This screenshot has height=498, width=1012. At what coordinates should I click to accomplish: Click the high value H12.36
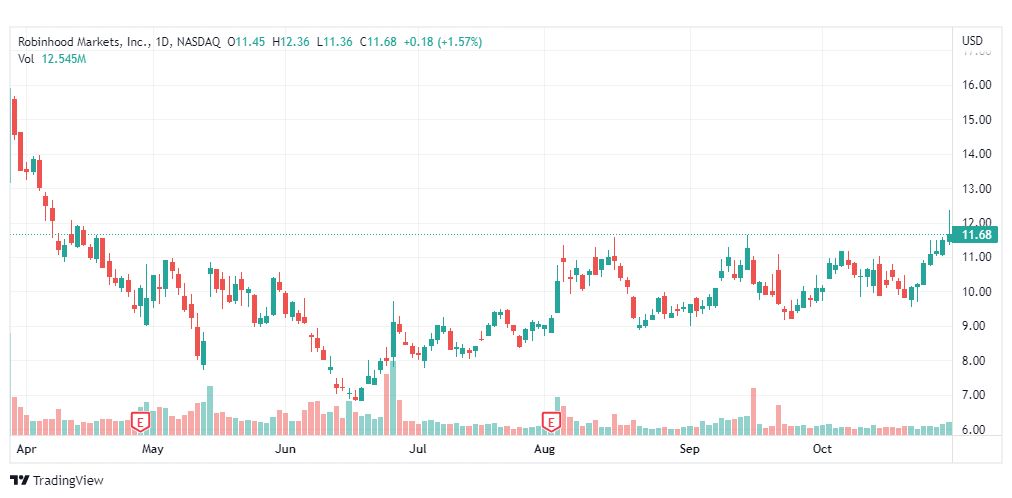pyautogui.click(x=290, y=42)
